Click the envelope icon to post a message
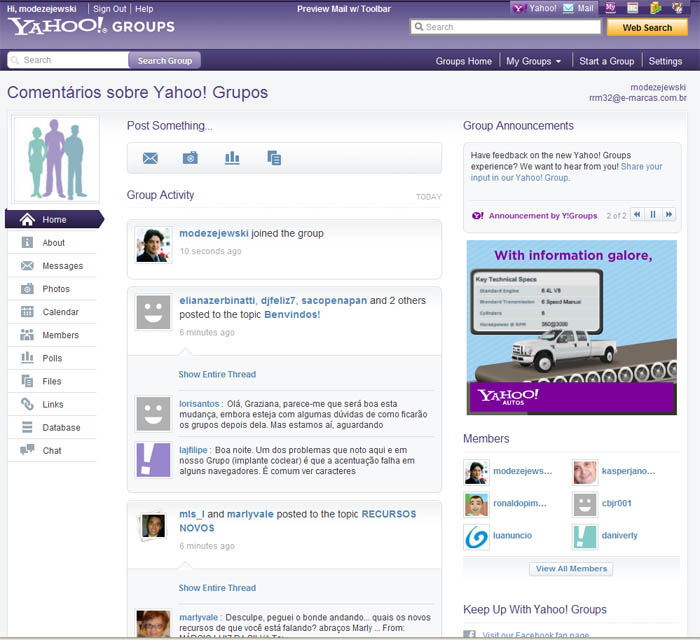This screenshot has height=640, width=700. click(150, 158)
